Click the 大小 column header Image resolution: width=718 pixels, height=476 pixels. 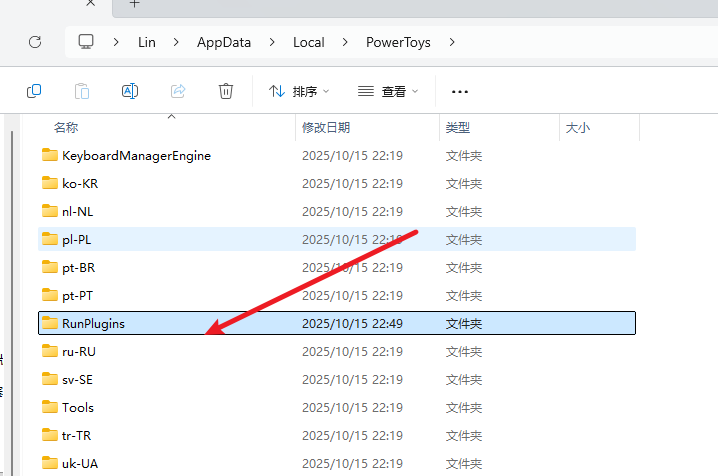(x=578, y=128)
